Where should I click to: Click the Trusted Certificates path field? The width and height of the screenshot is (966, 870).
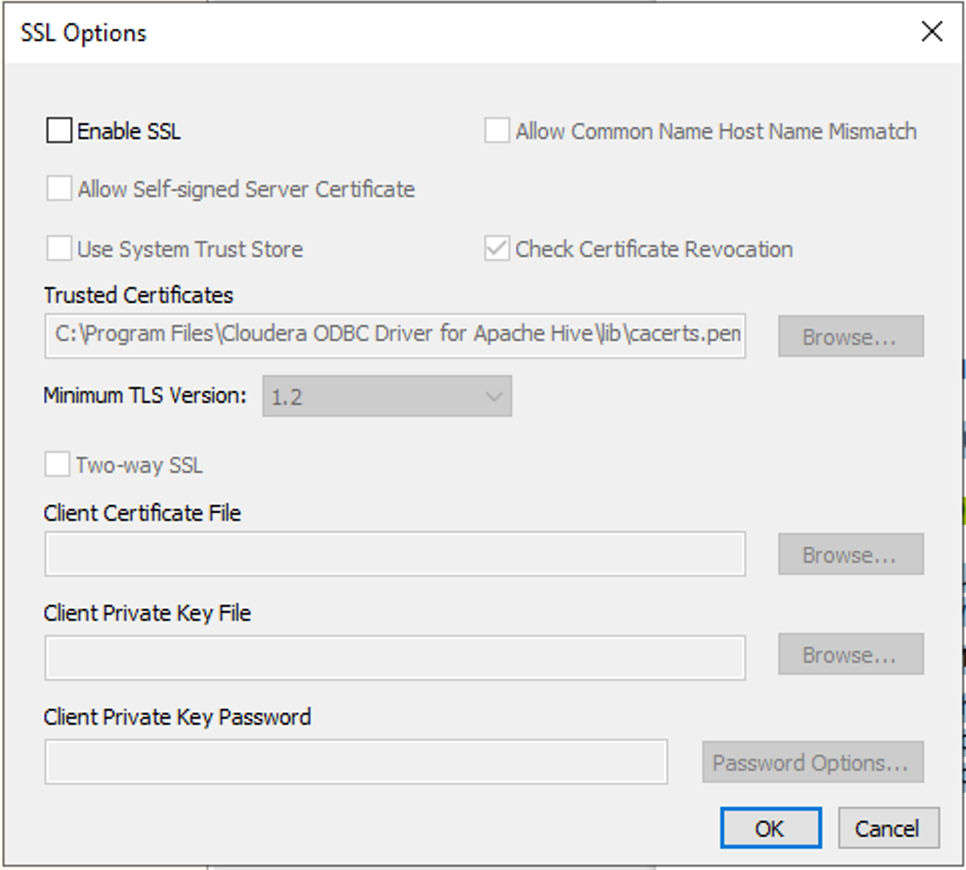click(x=395, y=336)
